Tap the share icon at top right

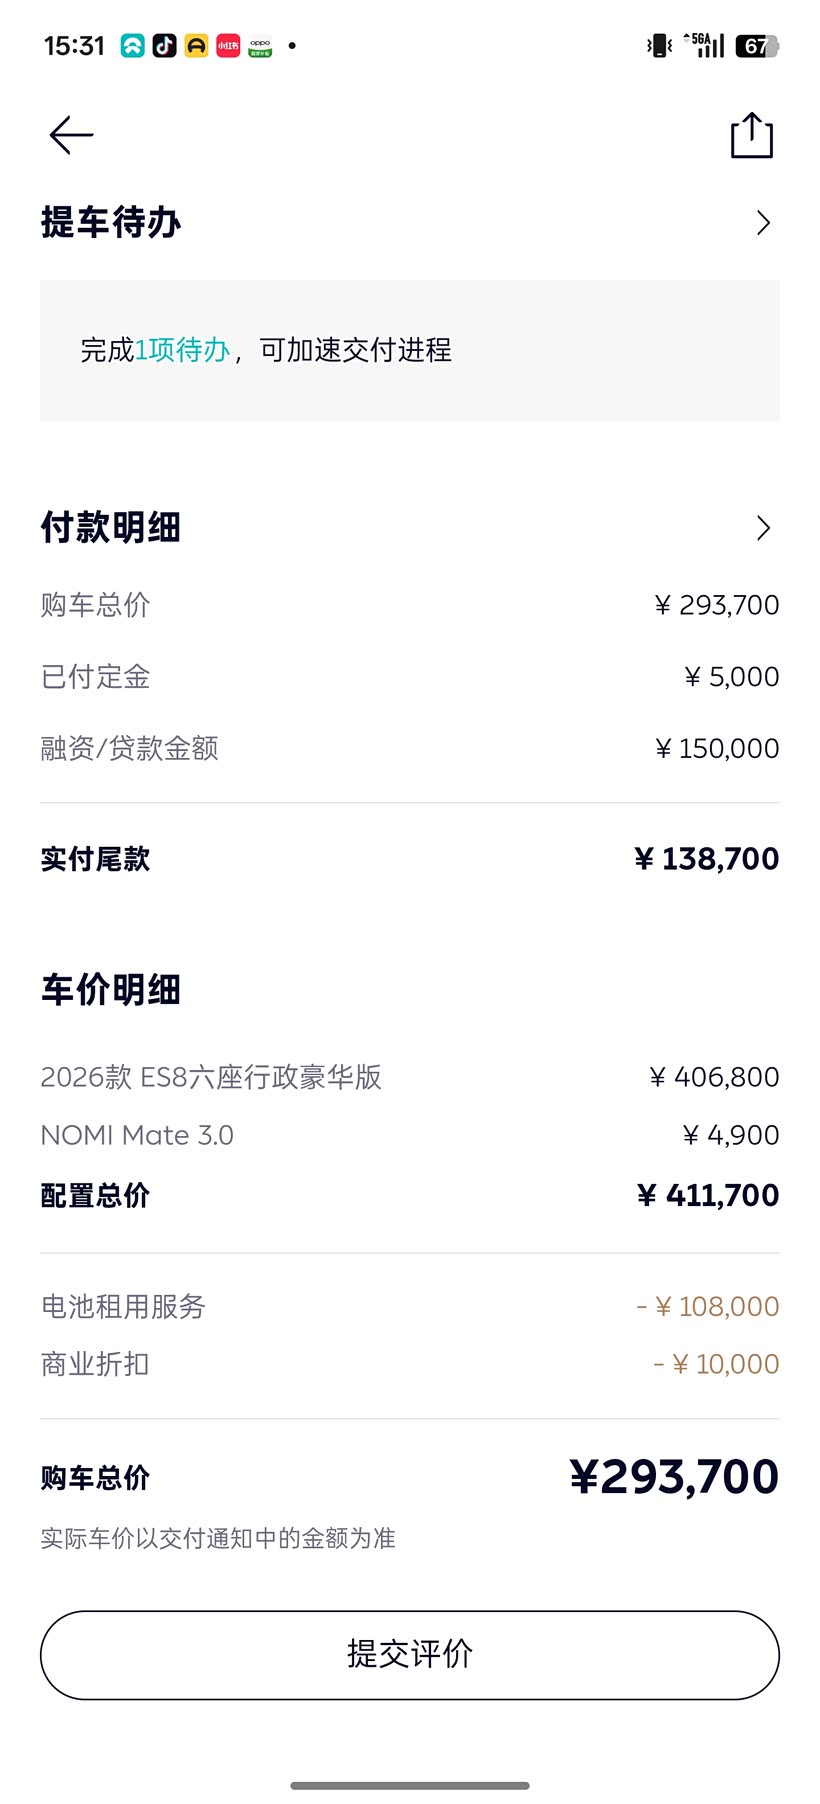(752, 136)
